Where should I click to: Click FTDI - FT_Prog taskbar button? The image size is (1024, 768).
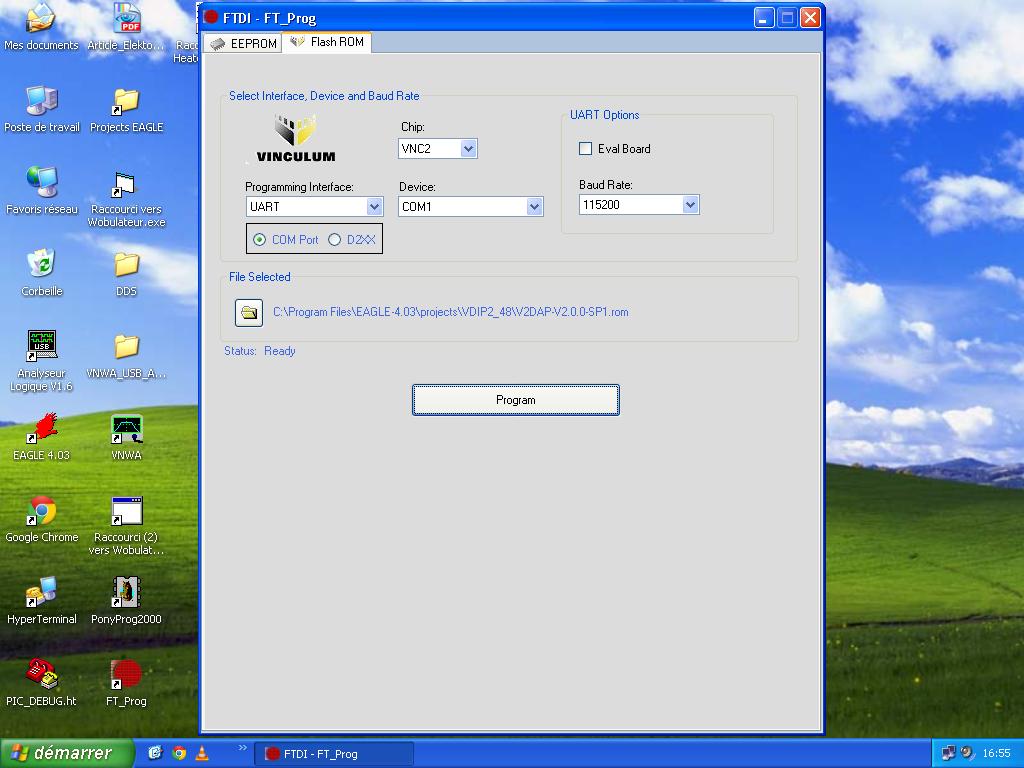click(334, 754)
